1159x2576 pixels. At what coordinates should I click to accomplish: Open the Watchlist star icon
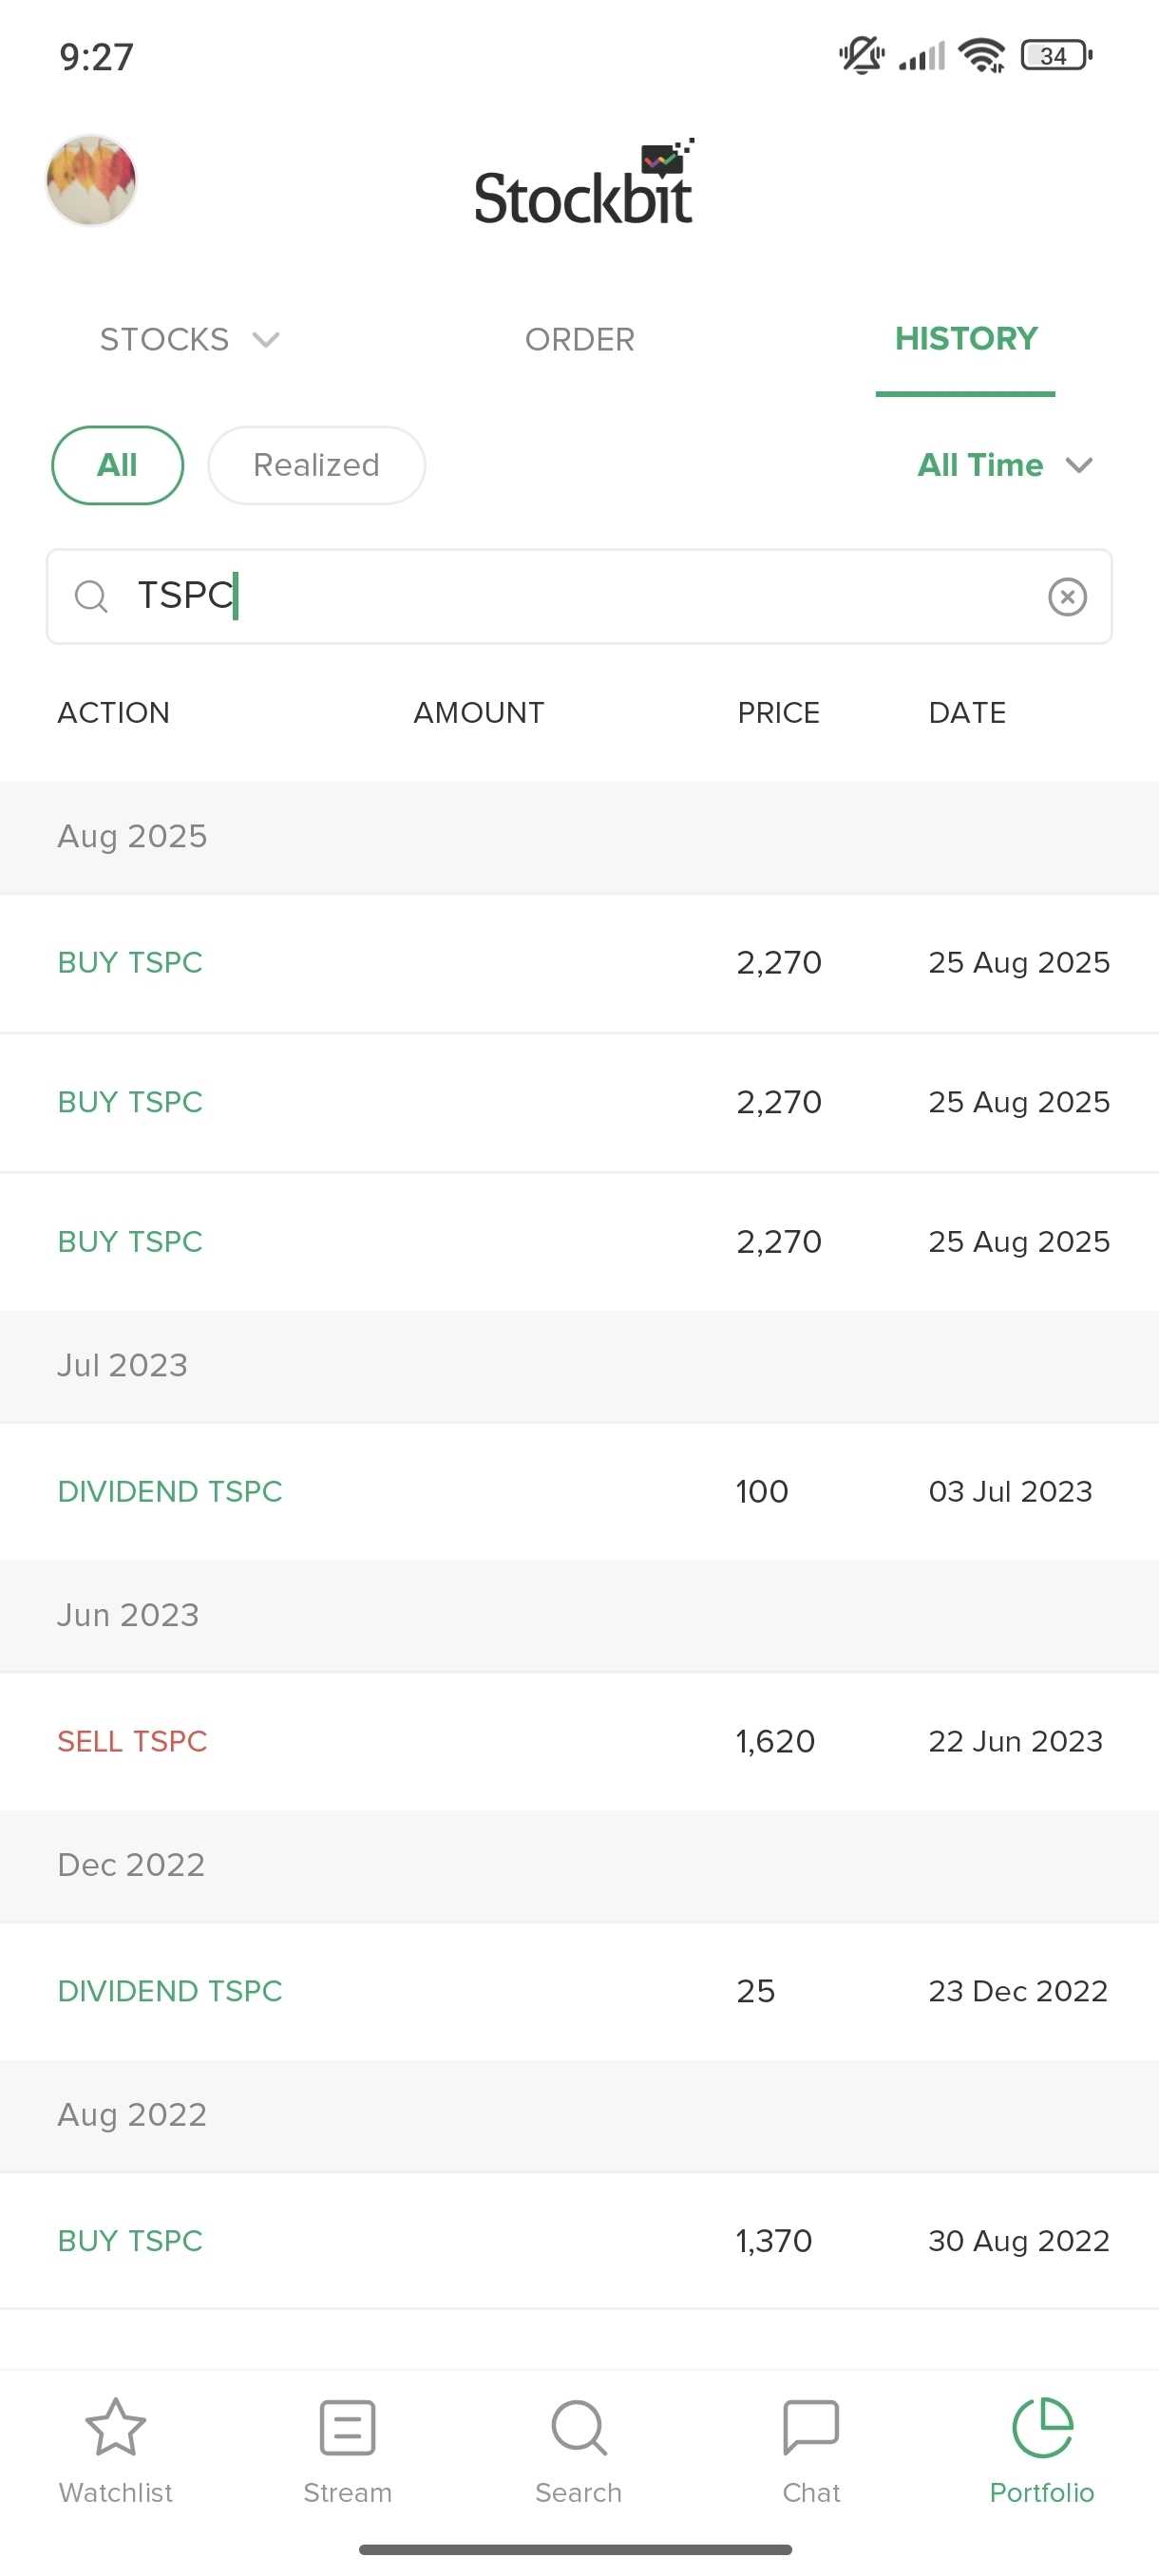coord(116,2428)
